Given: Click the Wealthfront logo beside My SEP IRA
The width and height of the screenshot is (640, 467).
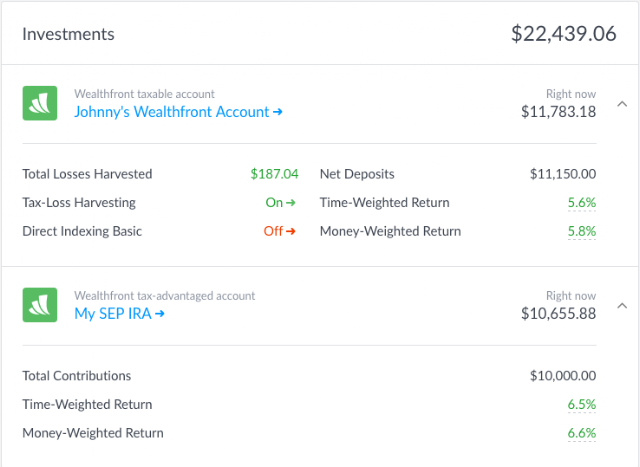Looking at the screenshot, I should click(40, 305).
